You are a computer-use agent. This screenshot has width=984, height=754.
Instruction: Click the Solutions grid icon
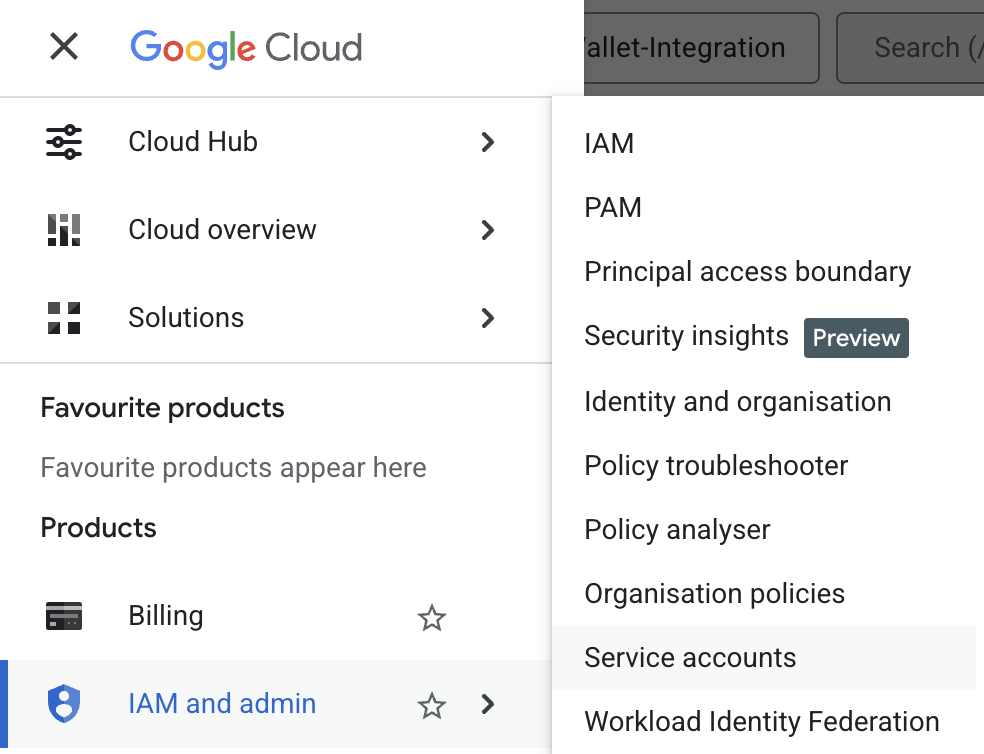(64, 318)
